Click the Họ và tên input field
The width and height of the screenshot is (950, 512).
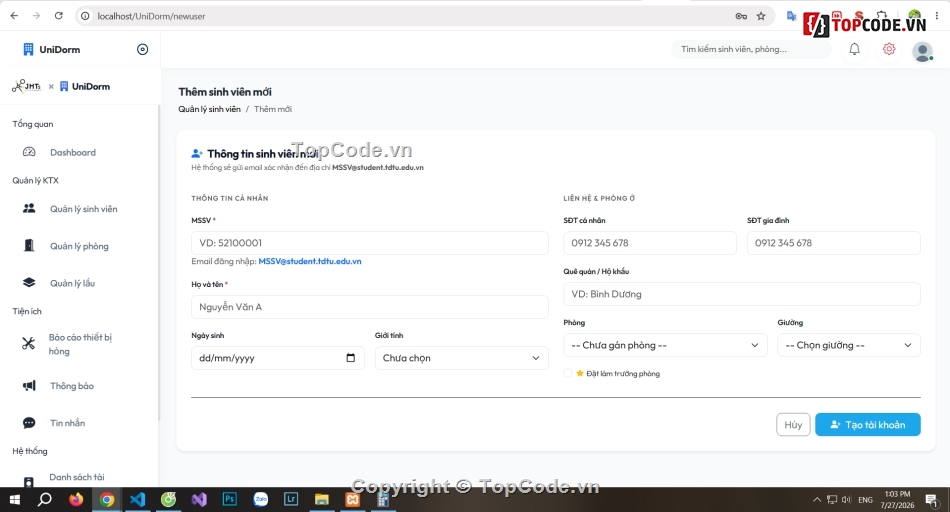coord(370,307)
